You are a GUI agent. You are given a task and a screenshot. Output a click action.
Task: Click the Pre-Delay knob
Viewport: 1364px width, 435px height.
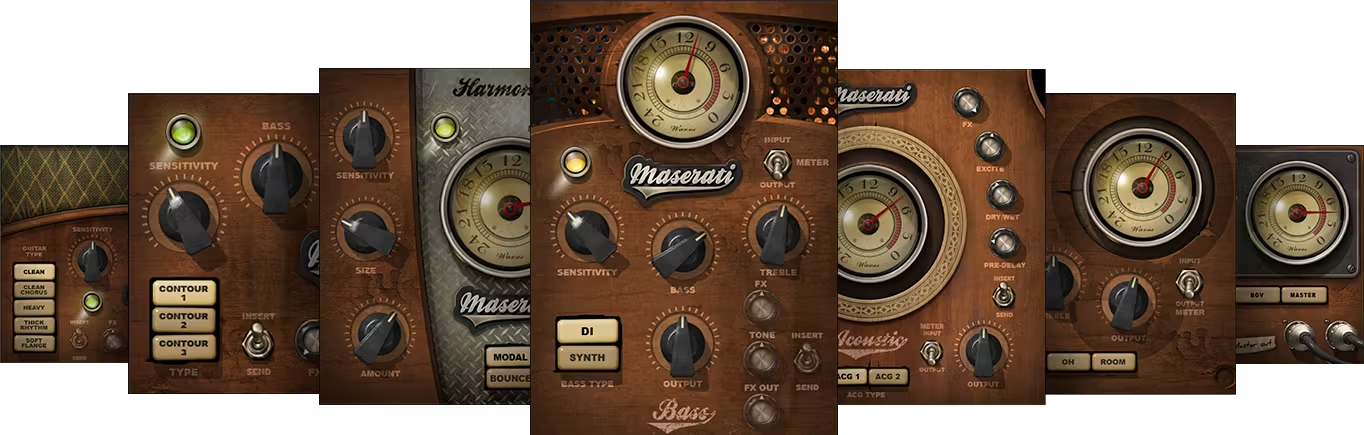click(1003, 242)
